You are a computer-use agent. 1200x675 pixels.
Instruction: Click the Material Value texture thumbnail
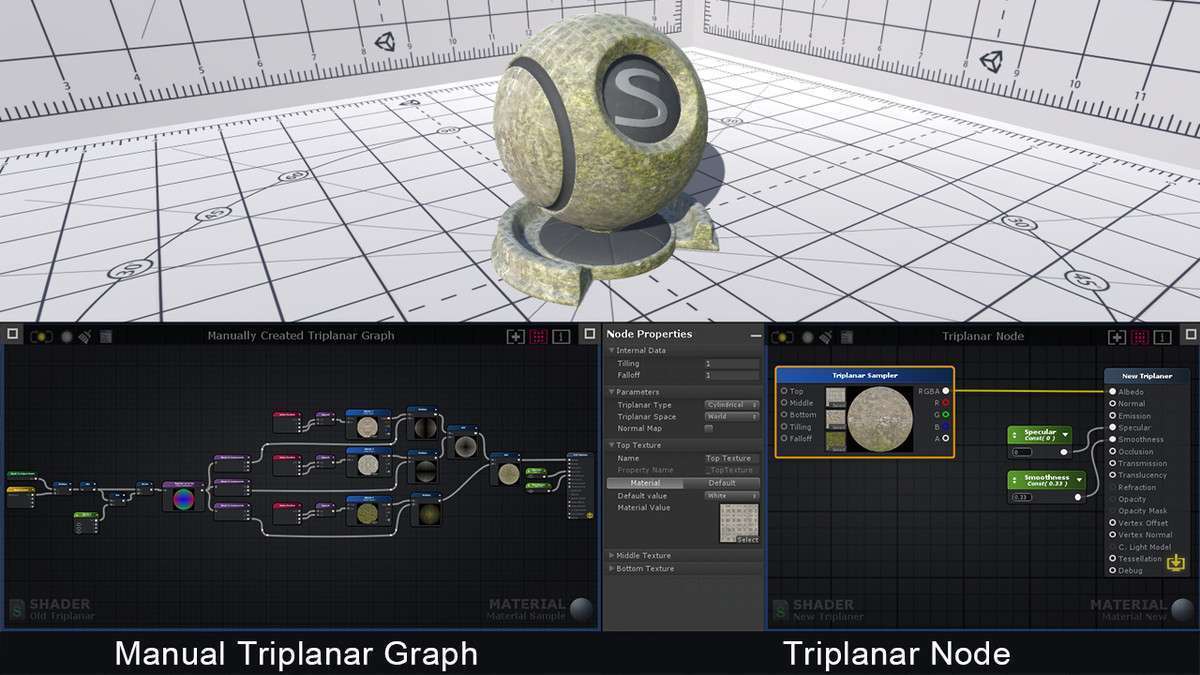click(739, 523)
